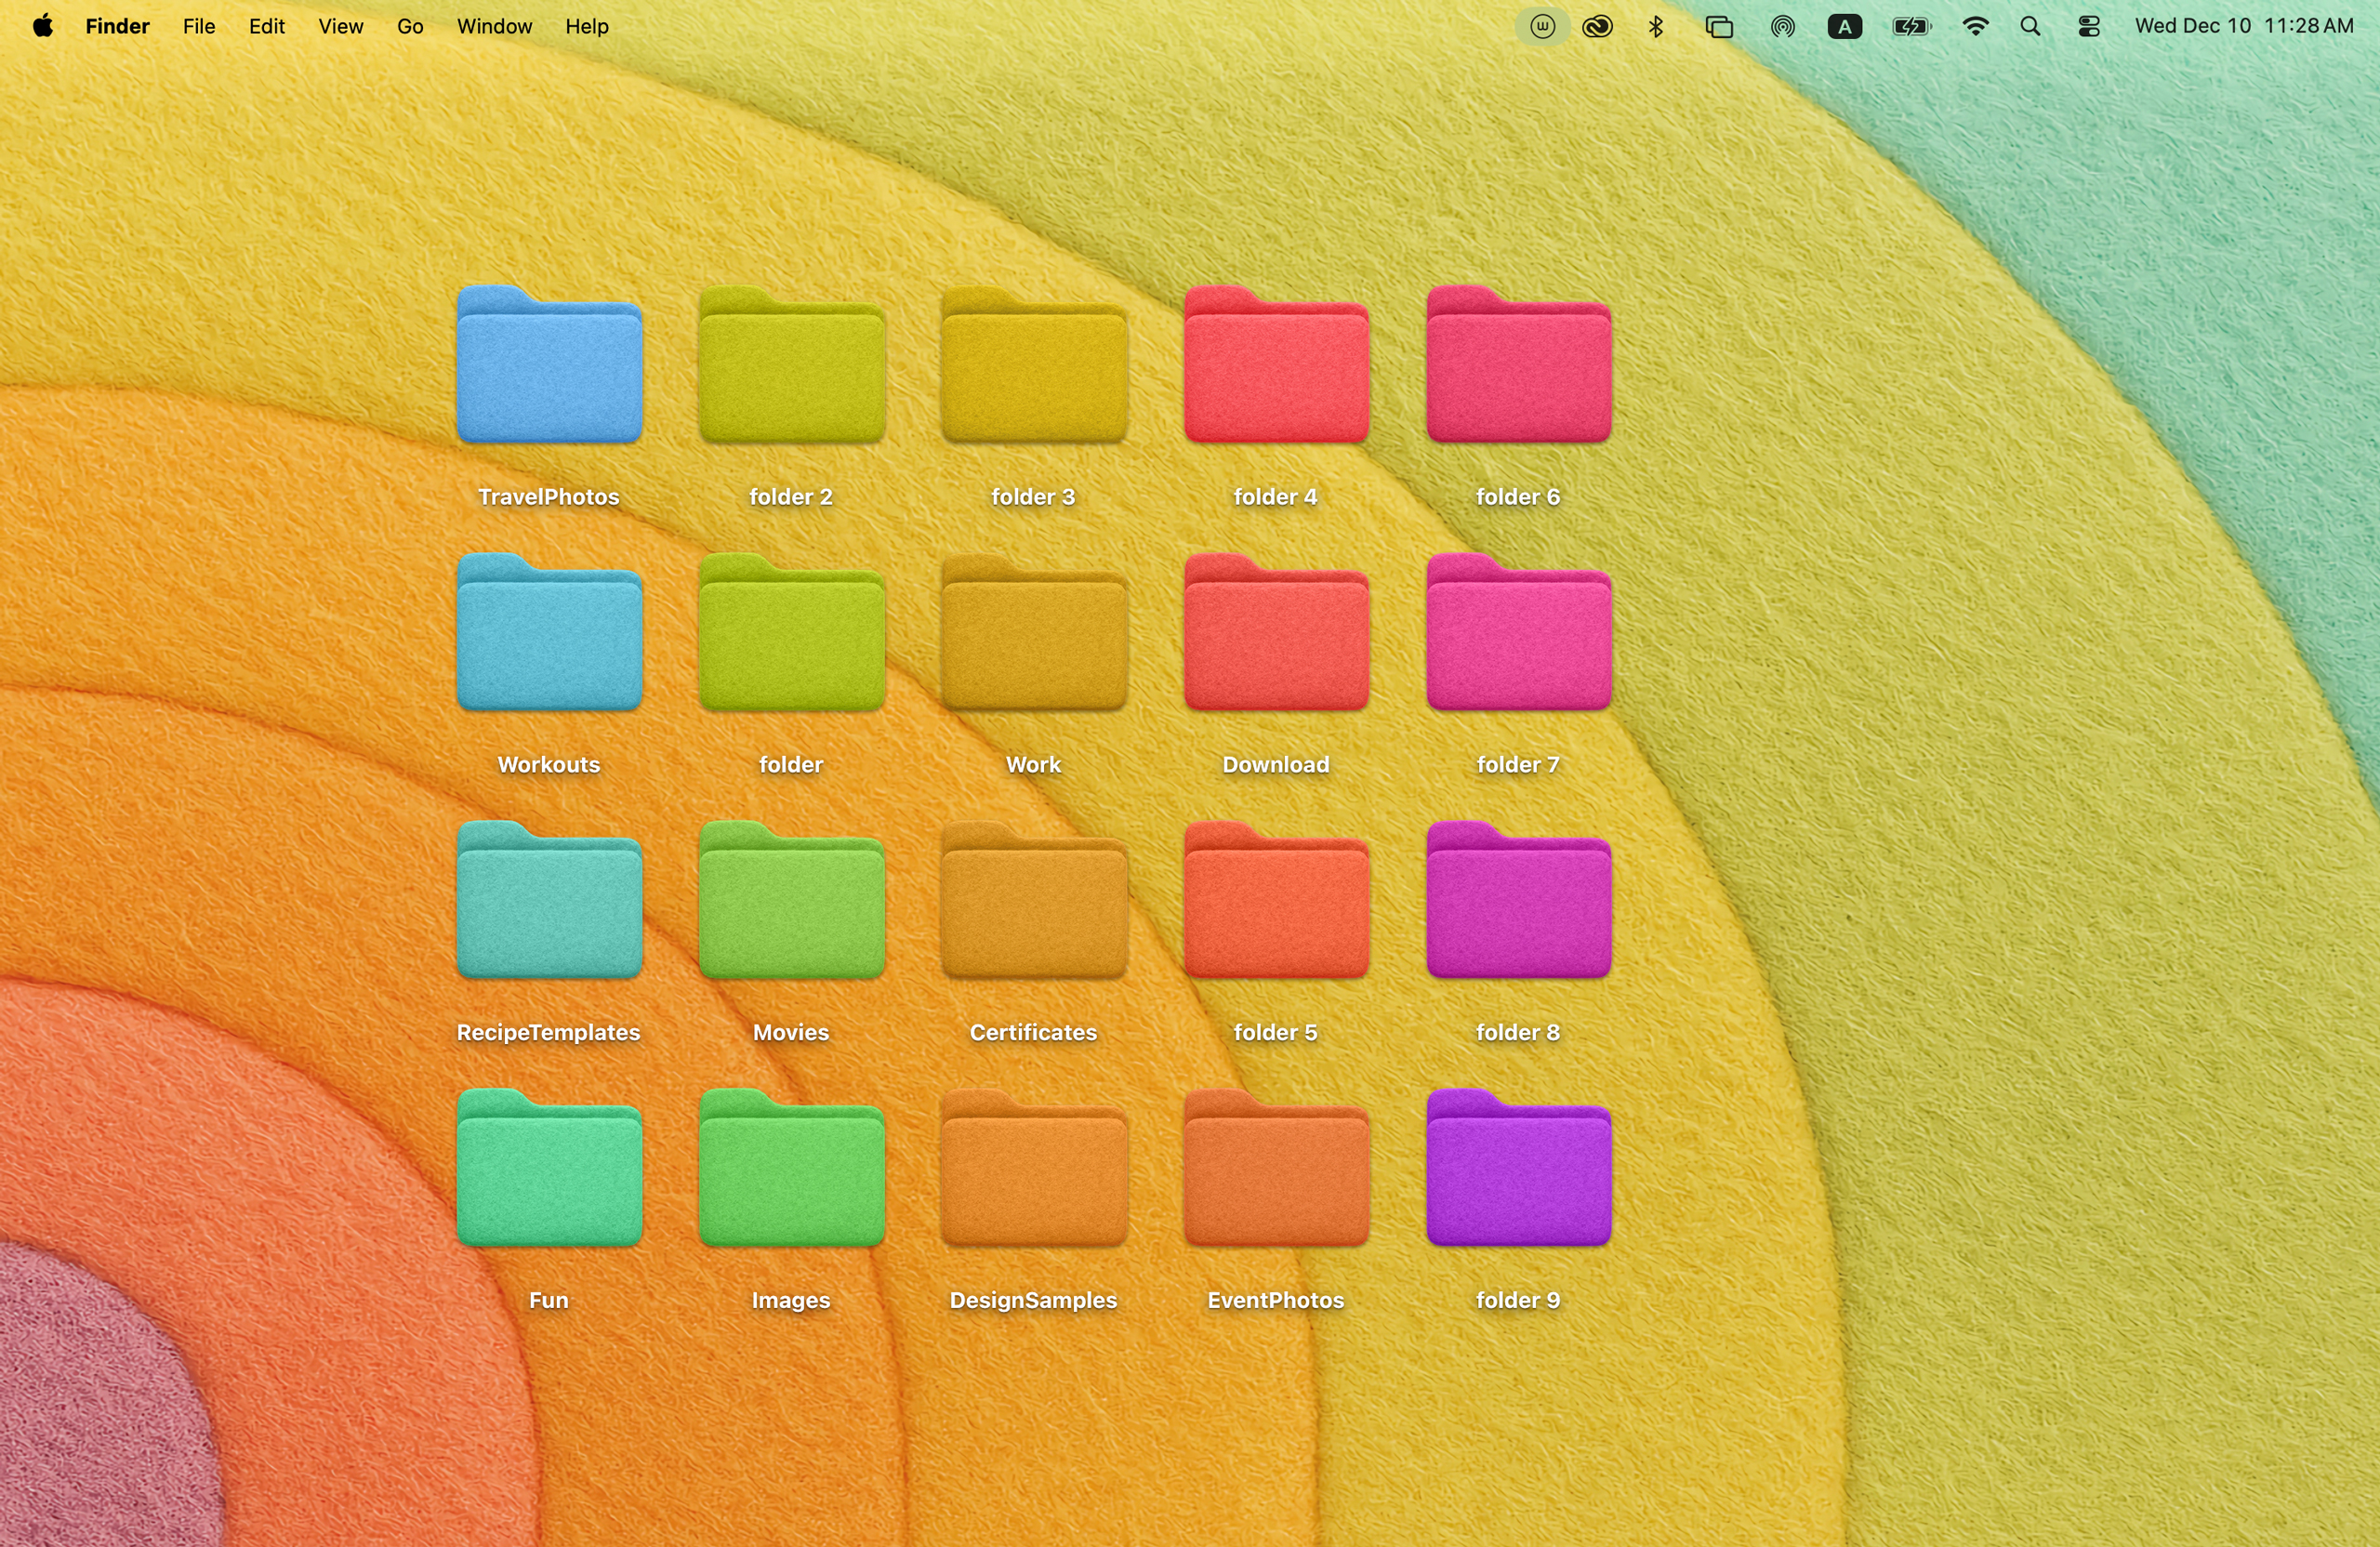Click the Bluetooth menu bar icon
Image resolution: width=2380 pixels, height=1547 pixels.
point(1656,26)
